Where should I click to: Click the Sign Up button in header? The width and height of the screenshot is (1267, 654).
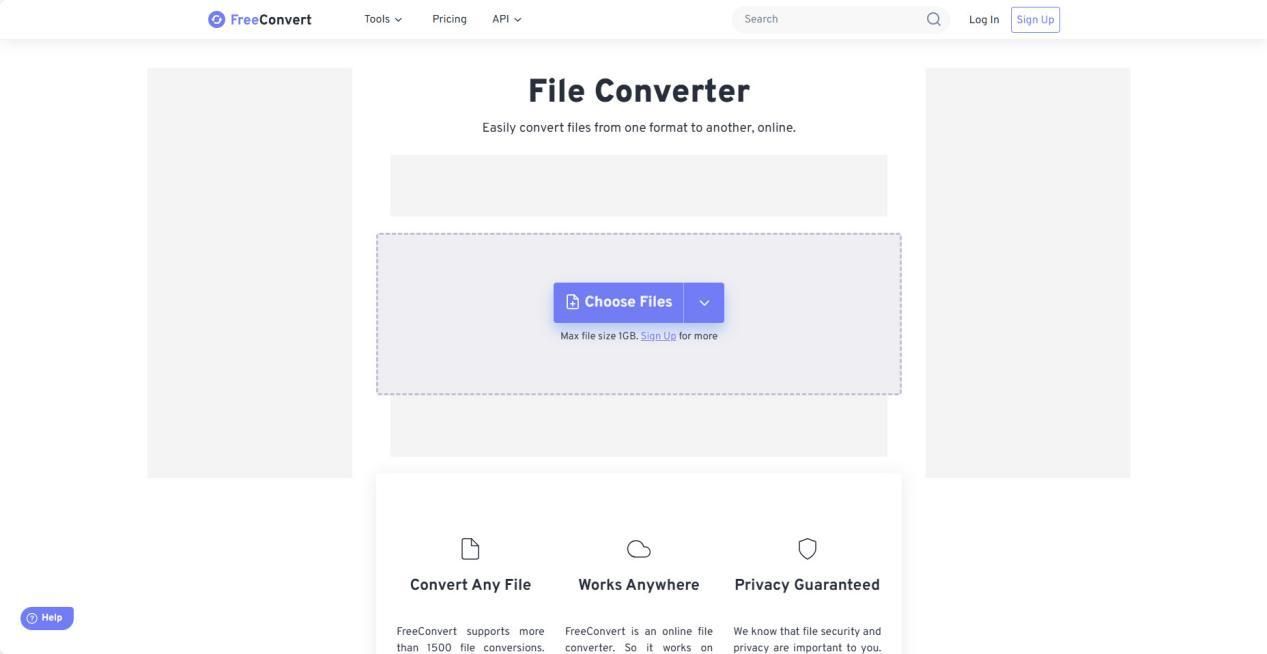1035,20
